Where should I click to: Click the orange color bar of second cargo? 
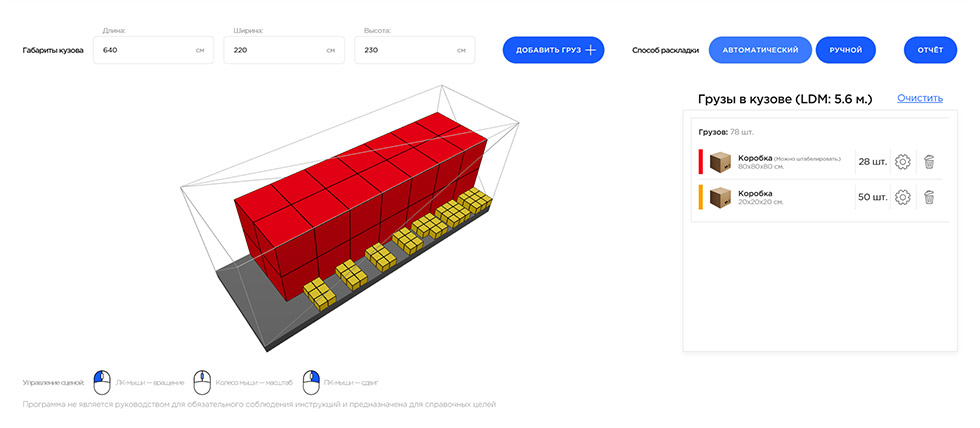click(x=701, y=198)
